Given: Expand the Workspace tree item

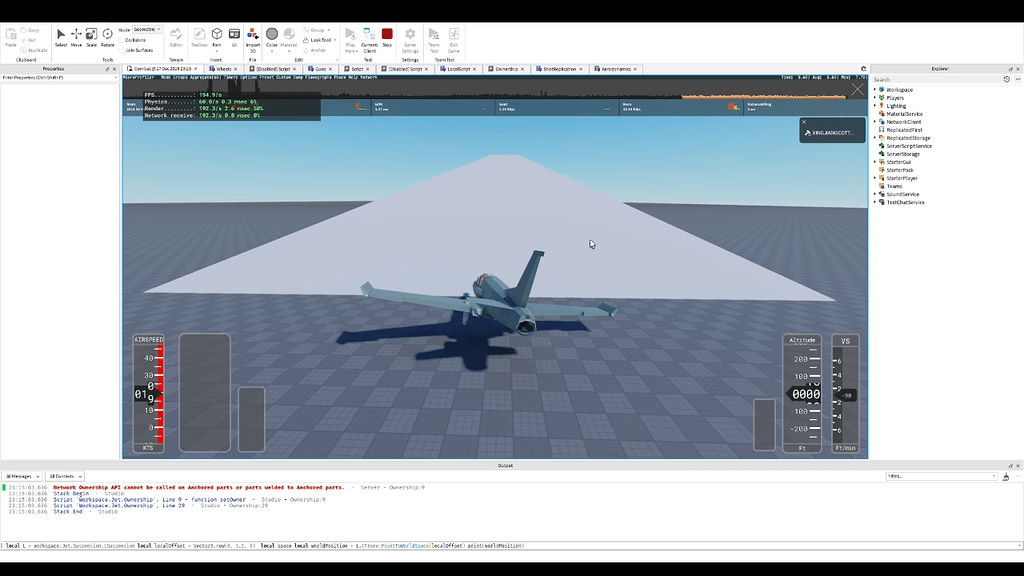Looking at the screenshot, I should coord(874,90).
